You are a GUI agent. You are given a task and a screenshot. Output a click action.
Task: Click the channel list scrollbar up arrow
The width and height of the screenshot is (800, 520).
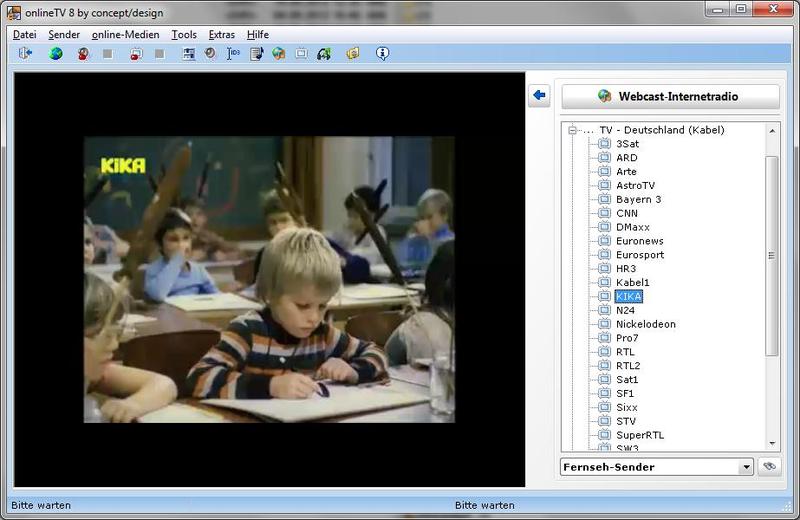[x=772, y=131]
